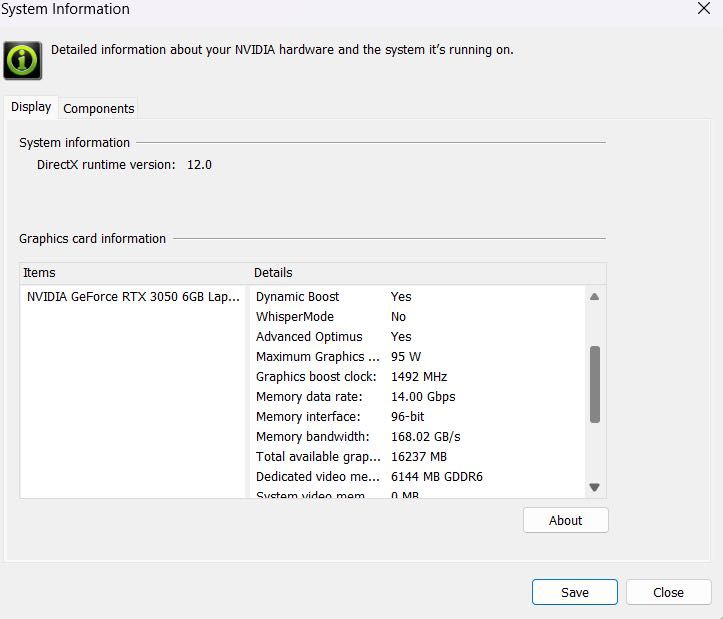Select NVIDIA GeForce RTX 3050 6GB item
The image size is (723, 619).
click(133, 297)
